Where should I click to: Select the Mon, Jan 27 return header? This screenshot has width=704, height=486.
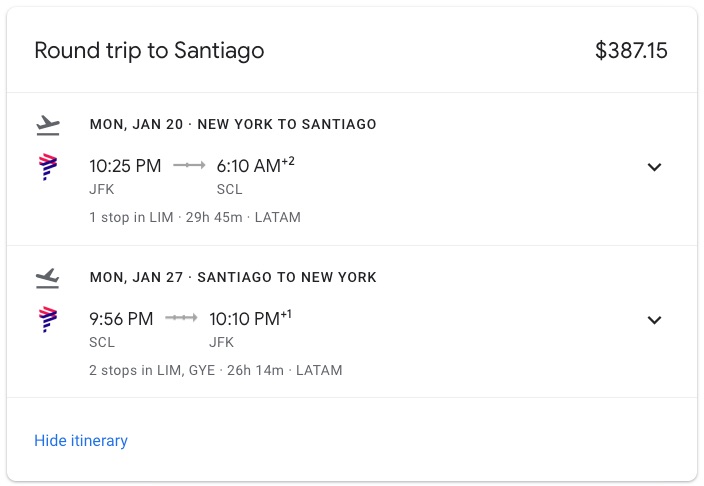[x=233, y=277]
